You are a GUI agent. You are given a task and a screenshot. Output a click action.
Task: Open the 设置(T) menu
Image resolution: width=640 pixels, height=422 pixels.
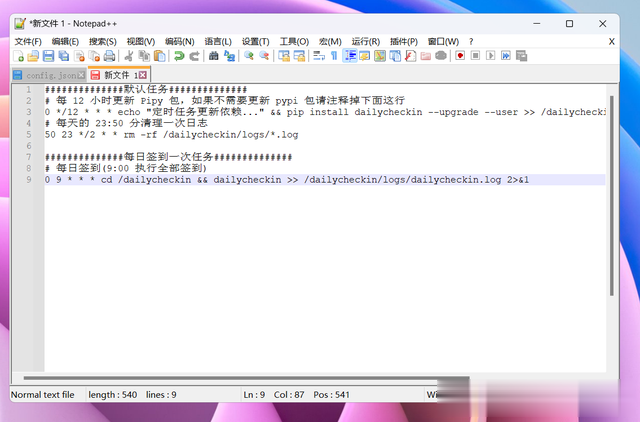[x=256, y=42]
